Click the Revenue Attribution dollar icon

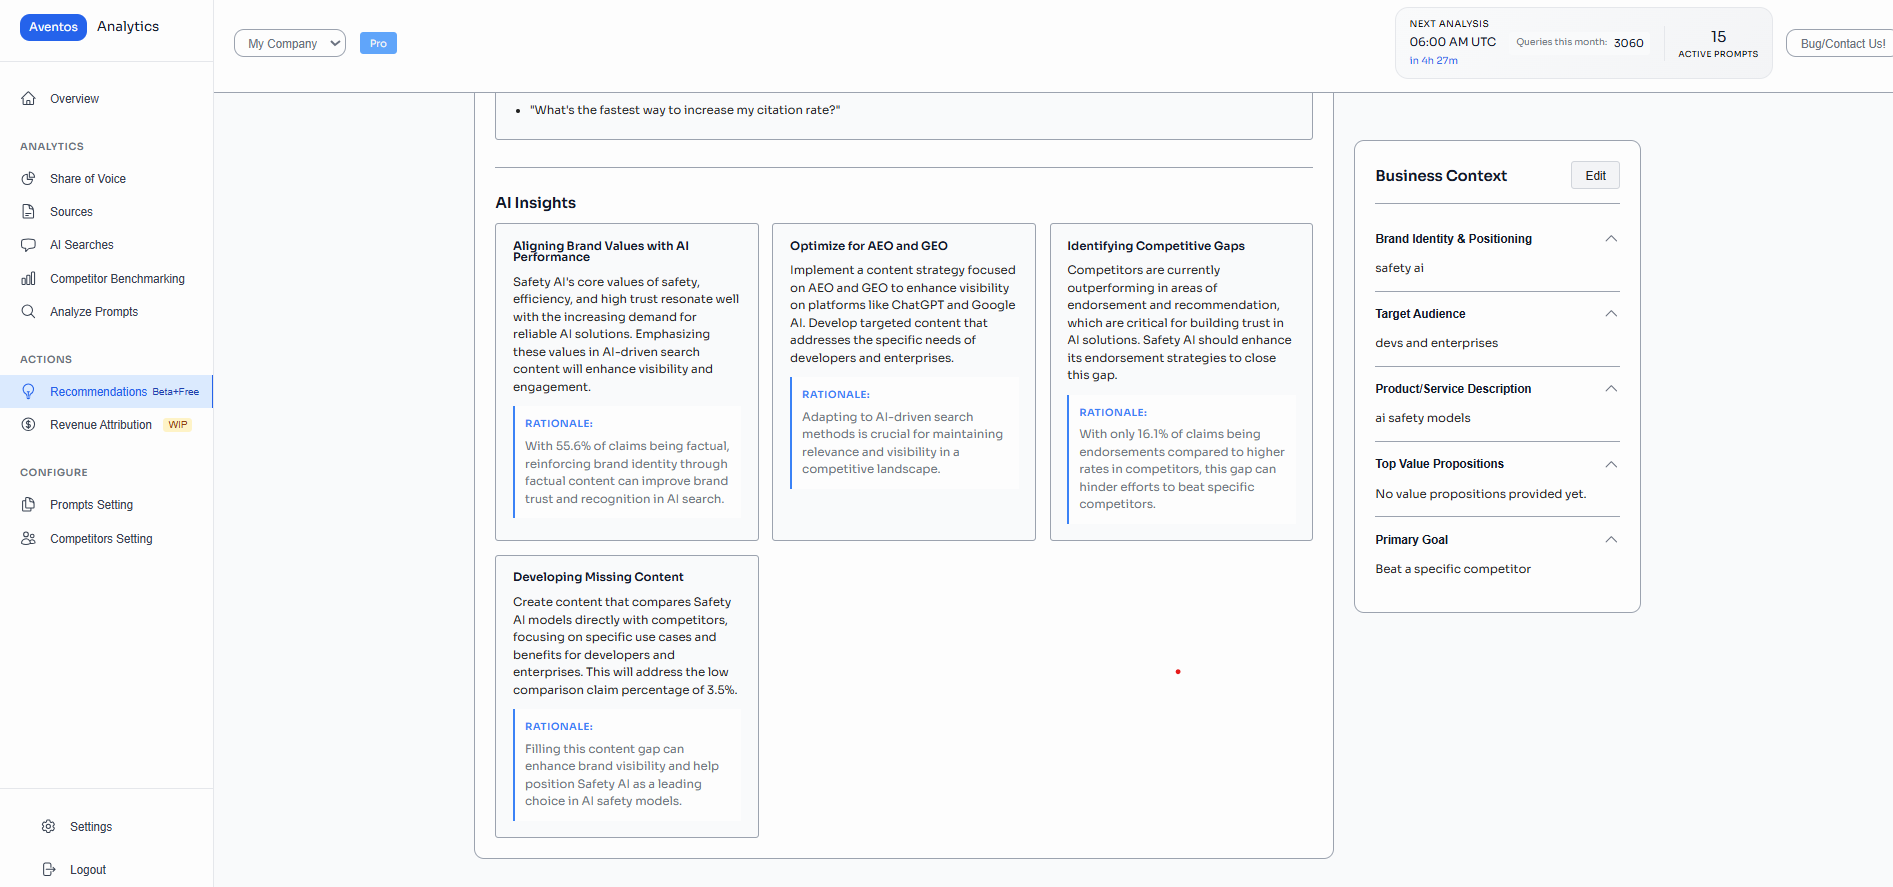tap(29, 425)
